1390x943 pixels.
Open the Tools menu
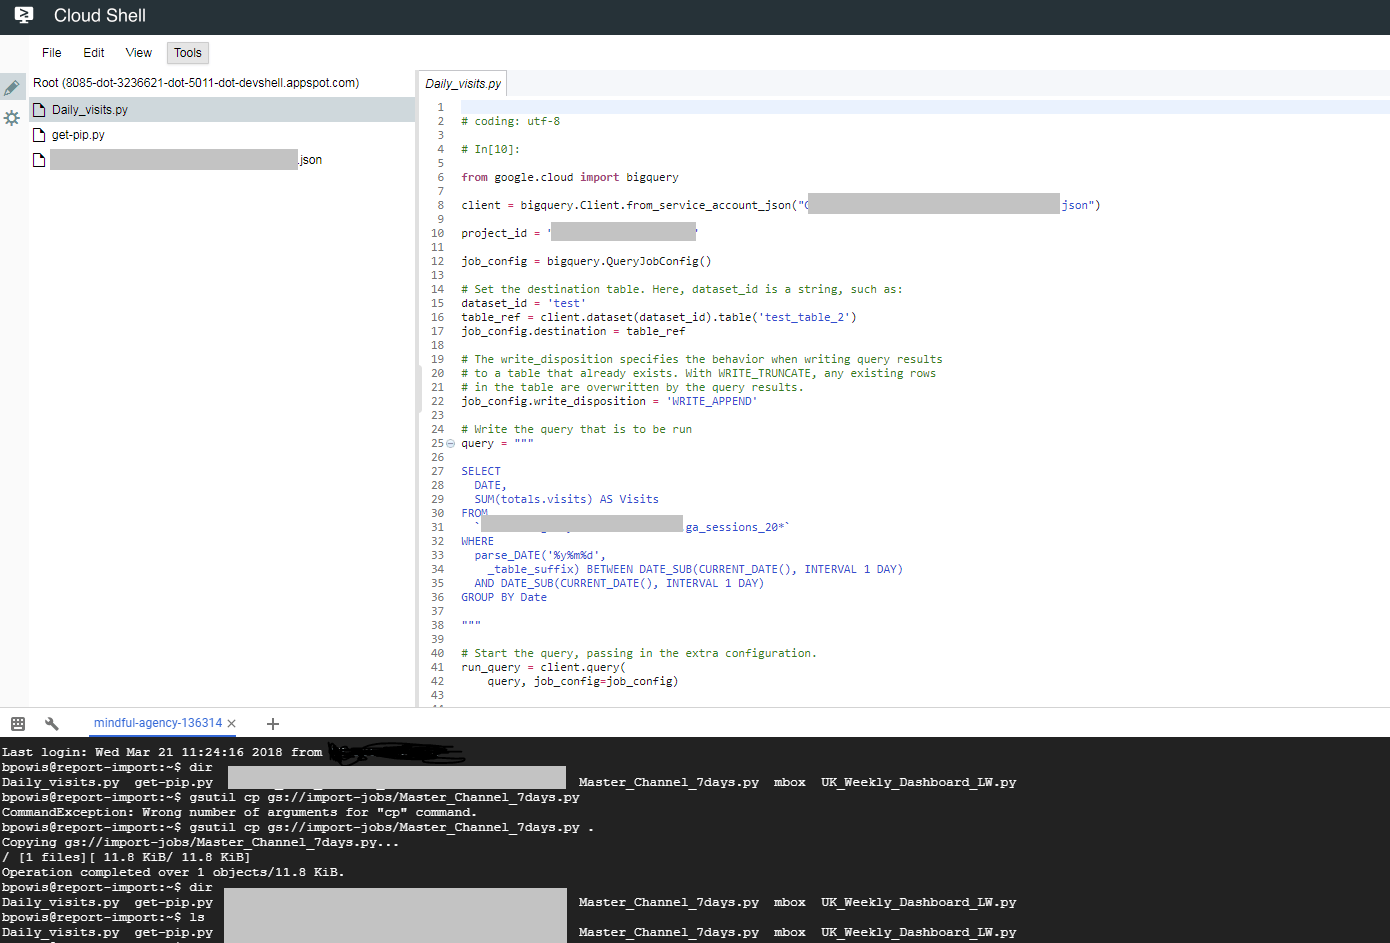[188, 53]
